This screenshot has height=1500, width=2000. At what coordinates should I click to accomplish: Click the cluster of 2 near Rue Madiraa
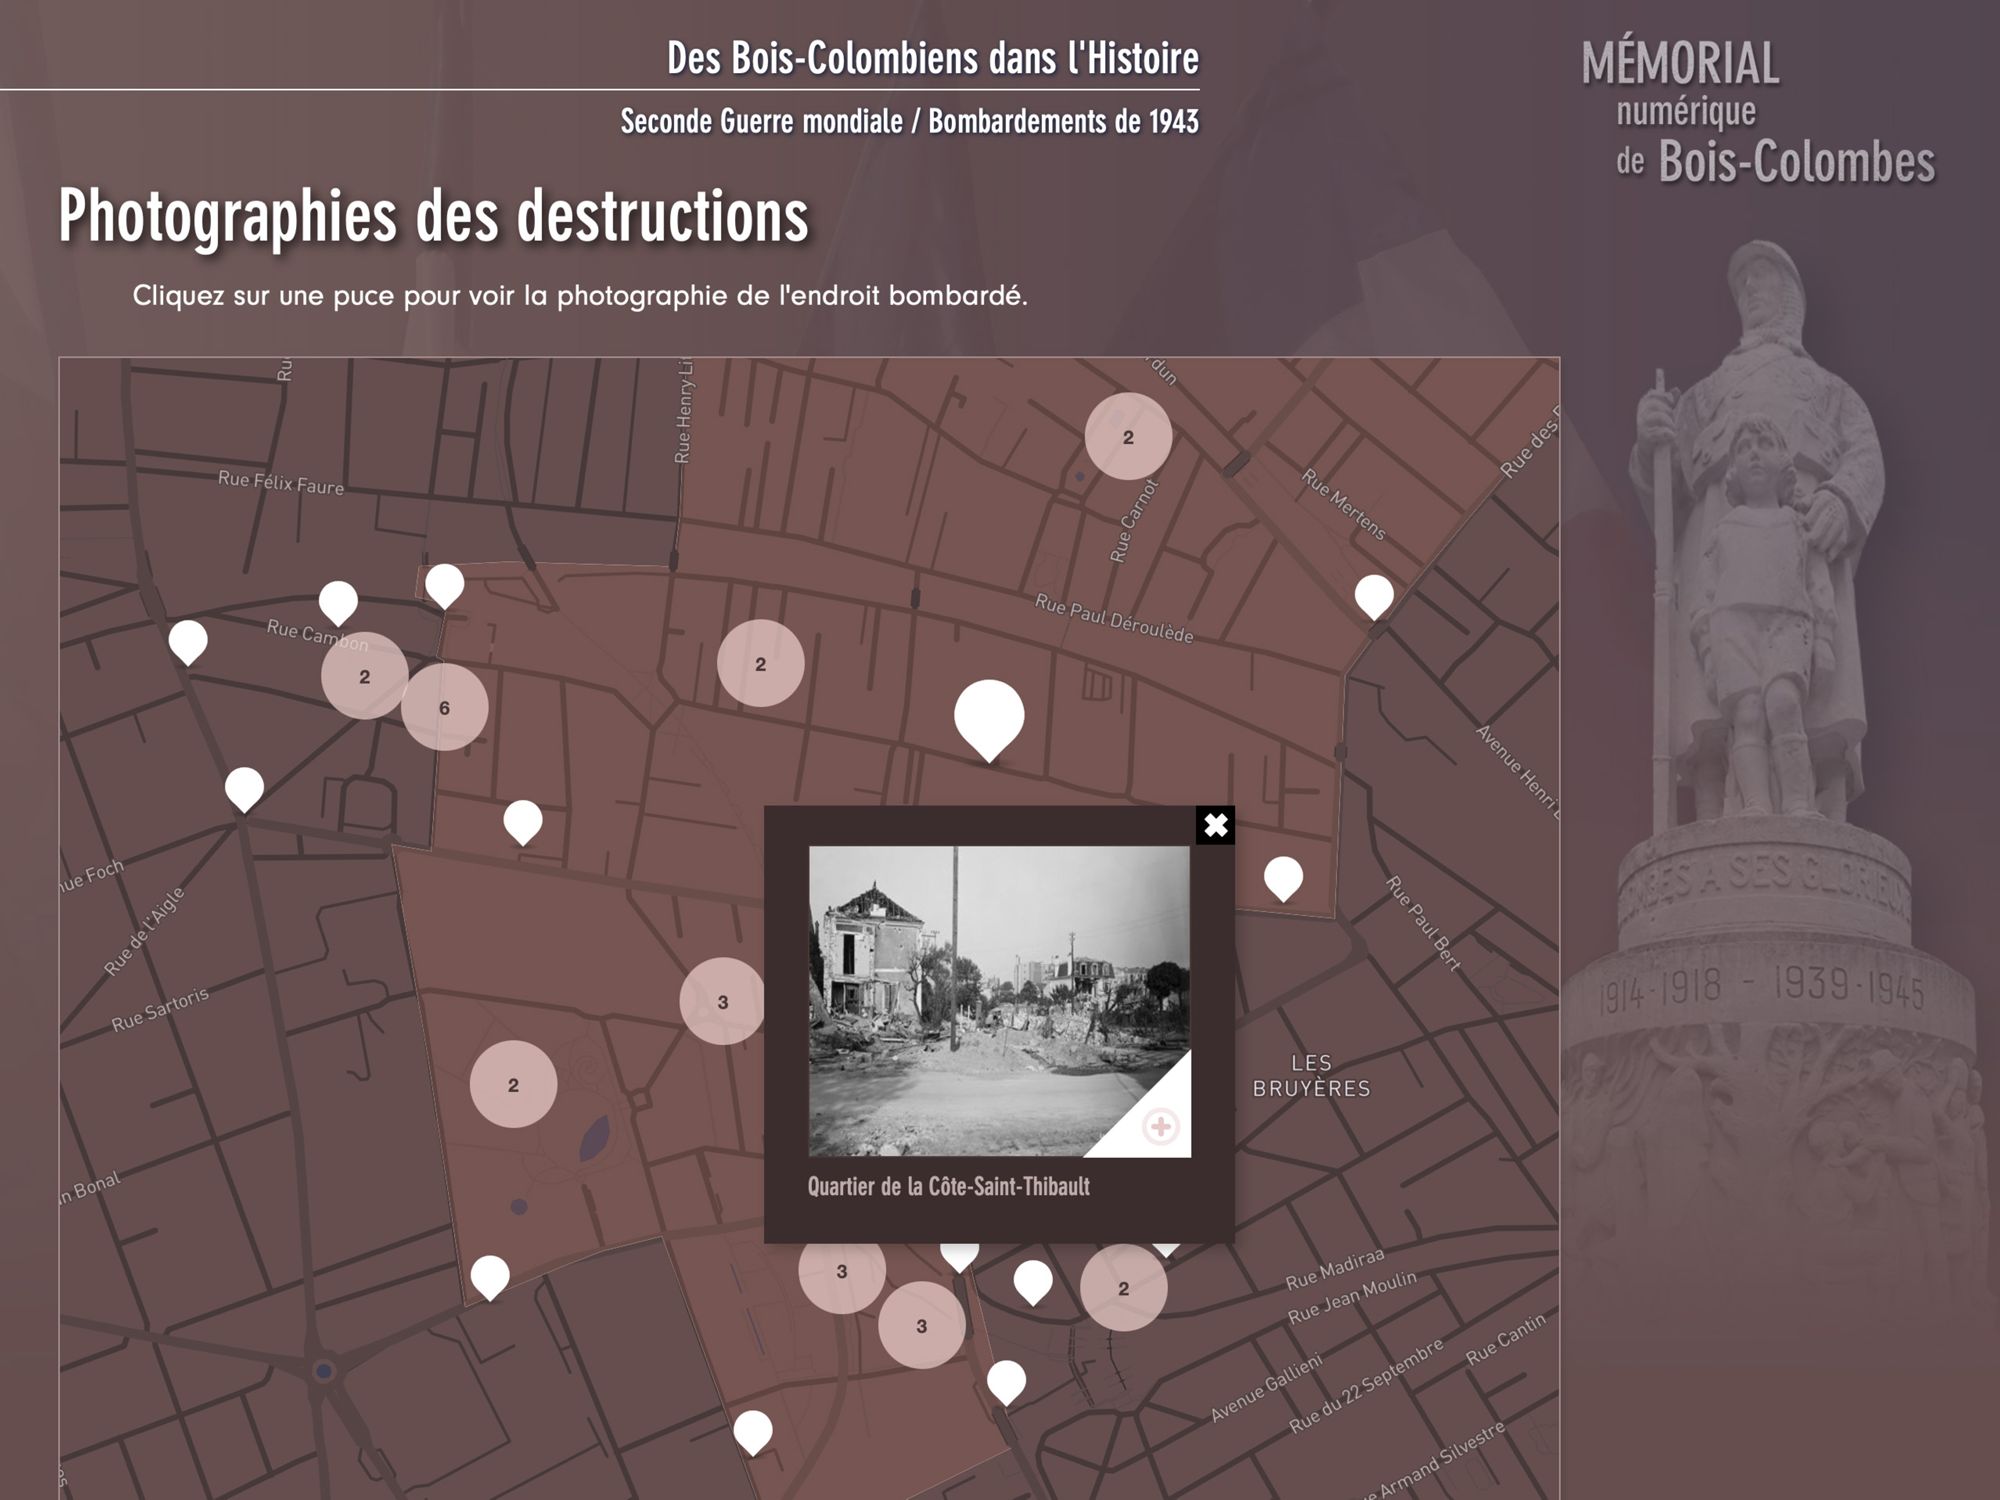tap(1123, 1288)
